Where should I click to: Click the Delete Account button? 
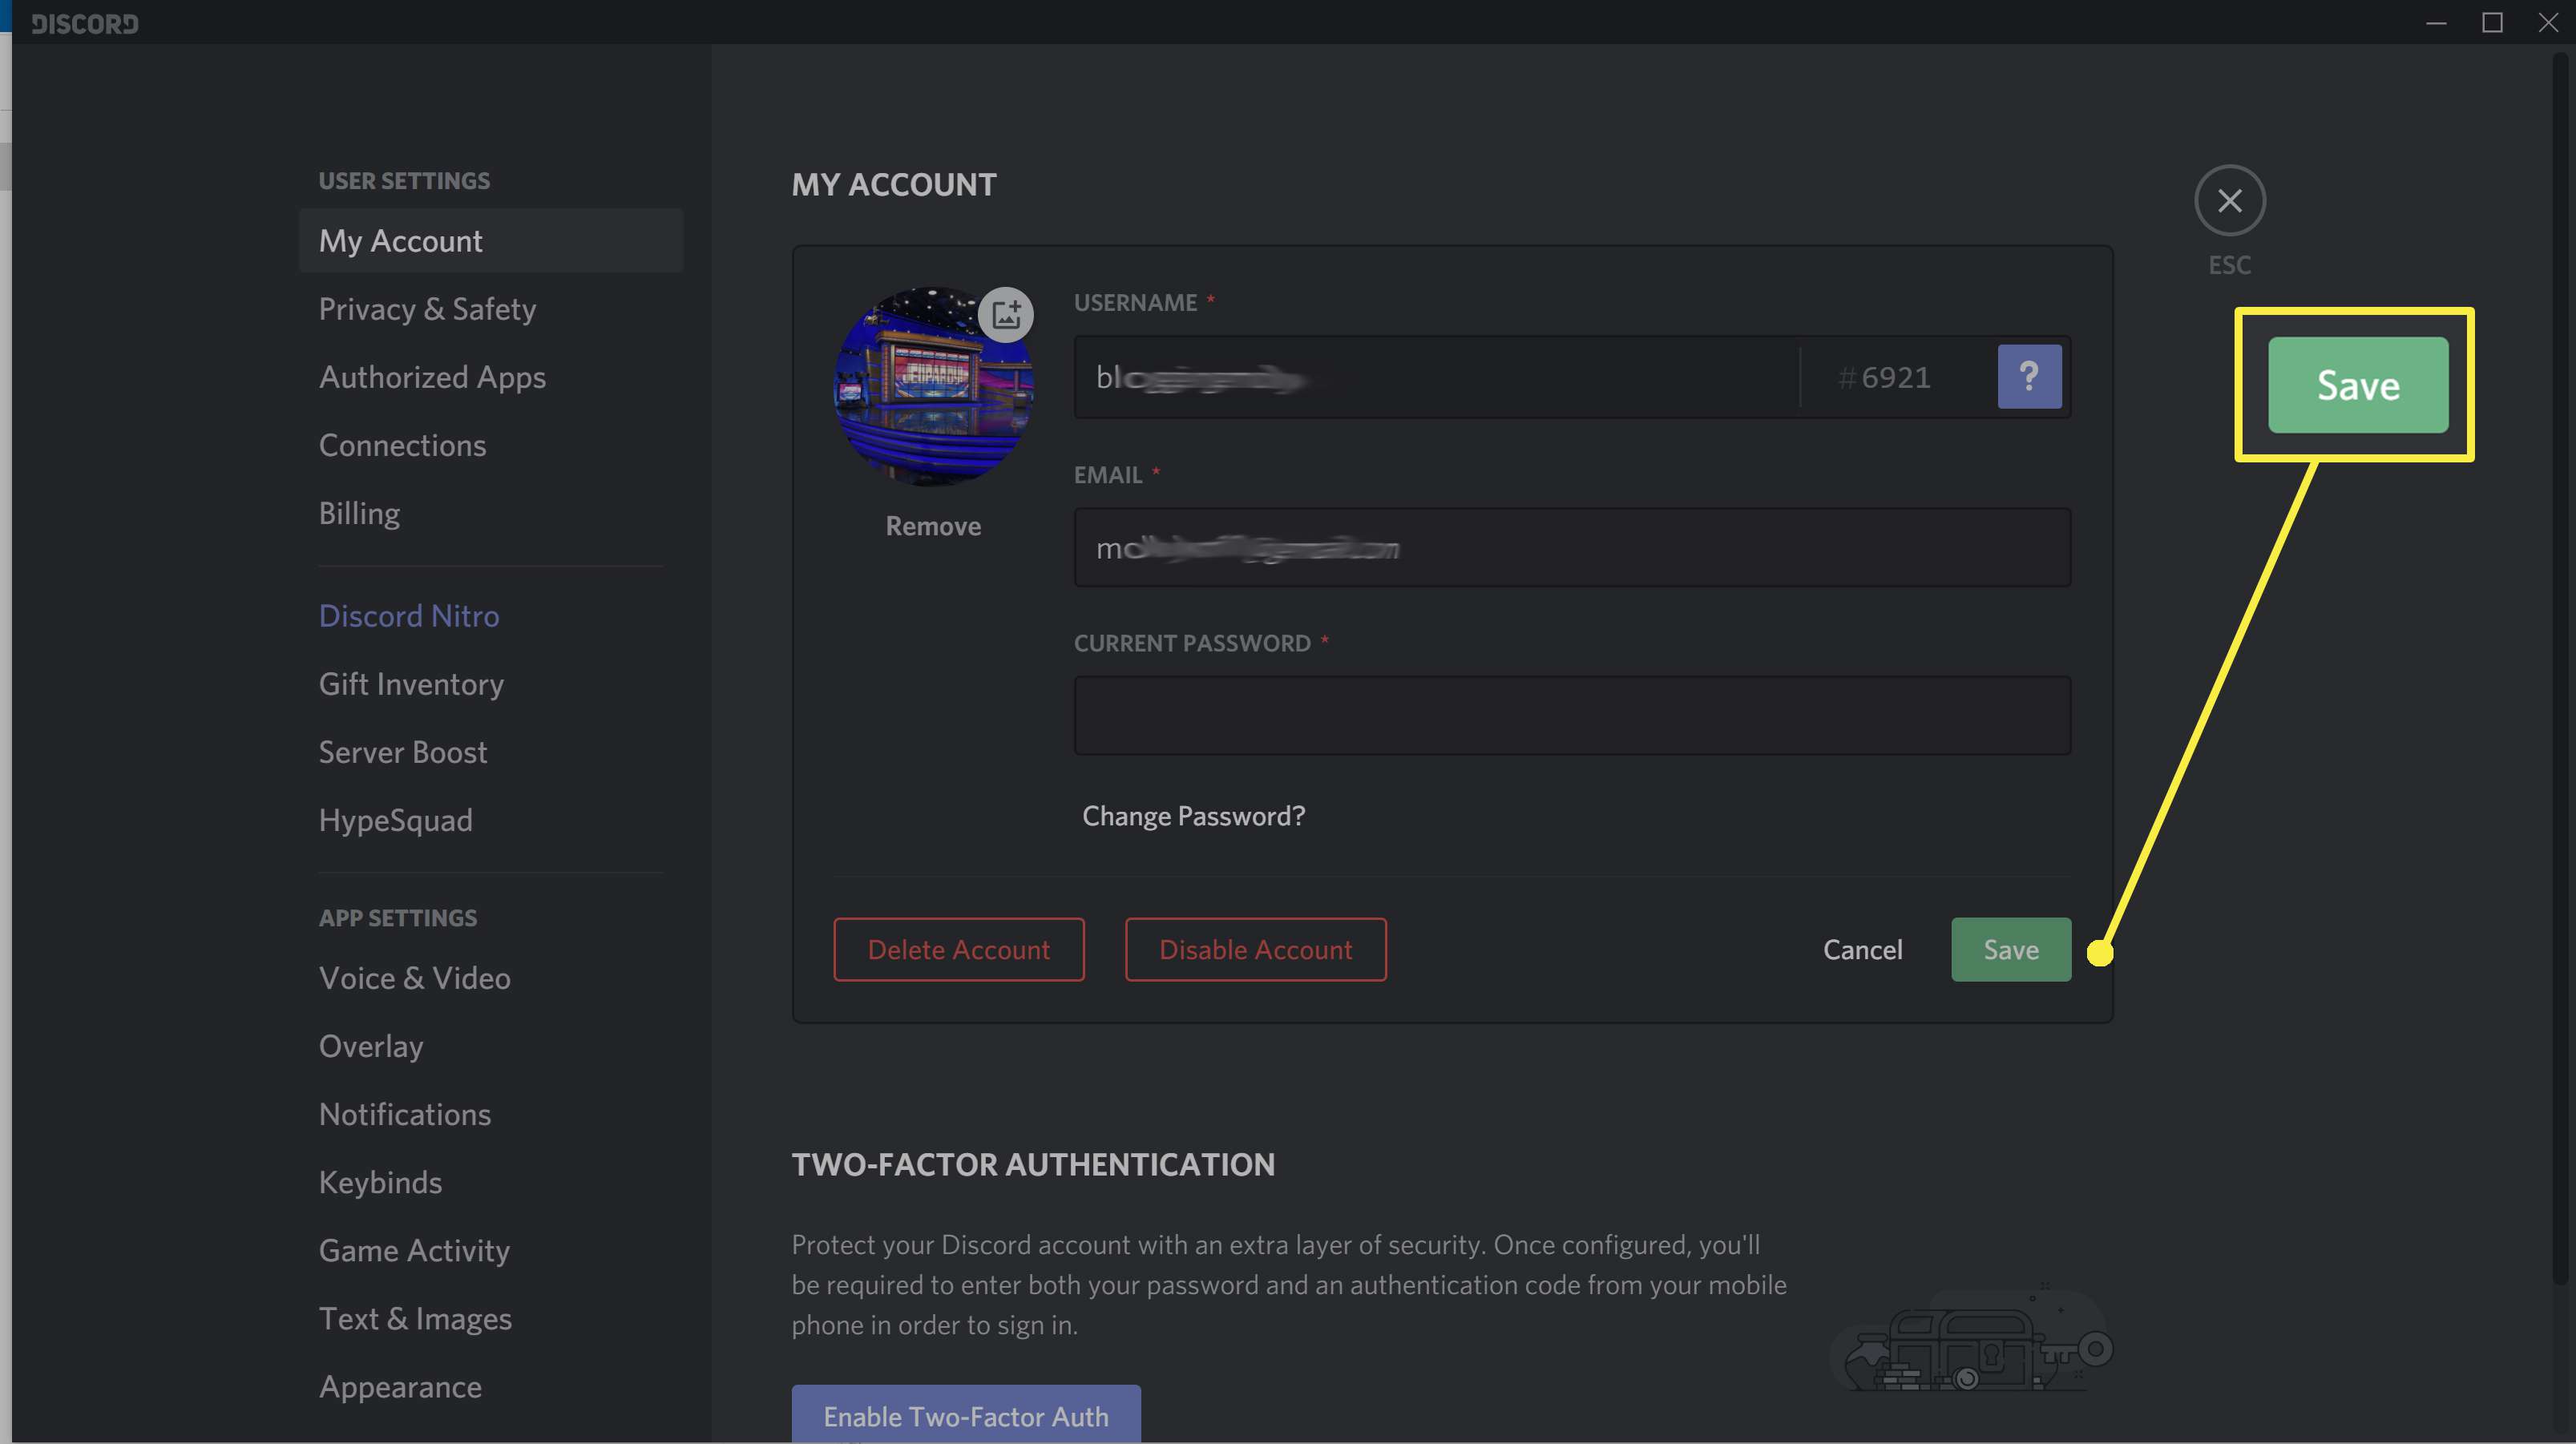point(959,949)
